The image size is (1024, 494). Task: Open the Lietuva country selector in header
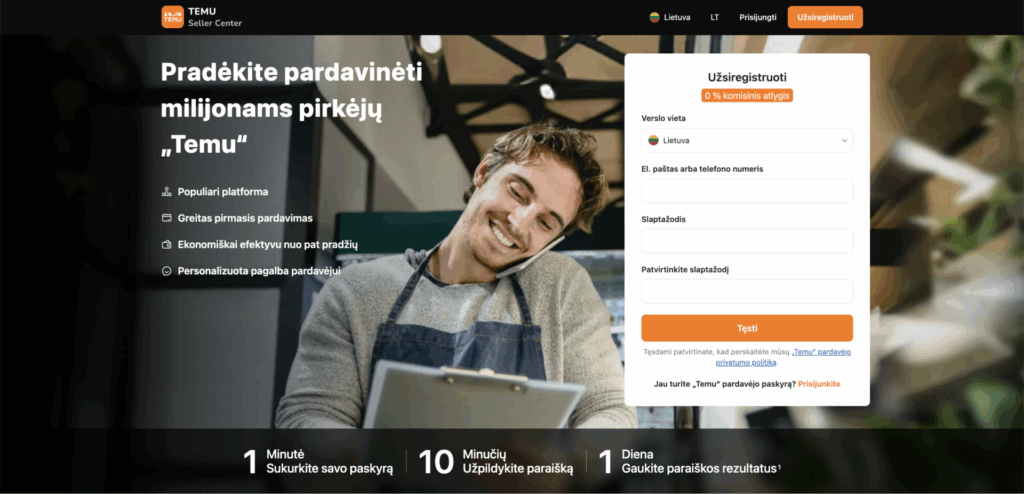(670, 18)
